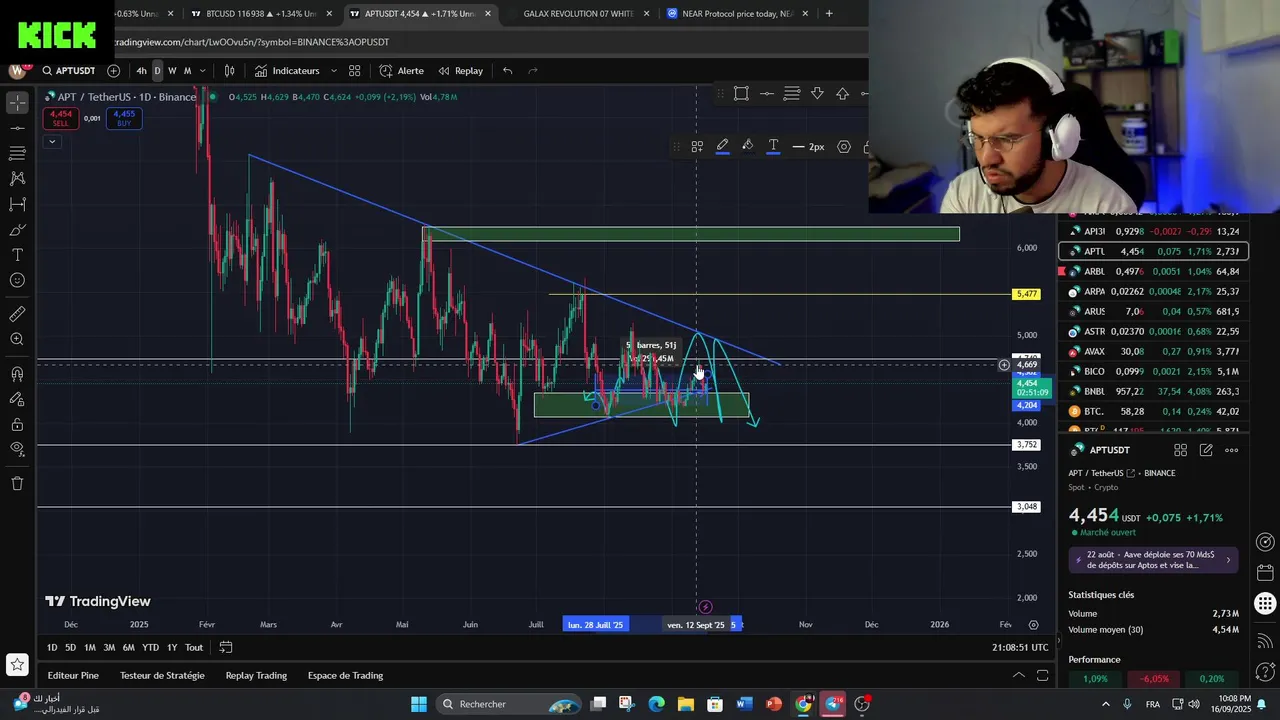Select the Text annotation tool
The width and height of the screenshot is (1280, 720).
[17, 255]
